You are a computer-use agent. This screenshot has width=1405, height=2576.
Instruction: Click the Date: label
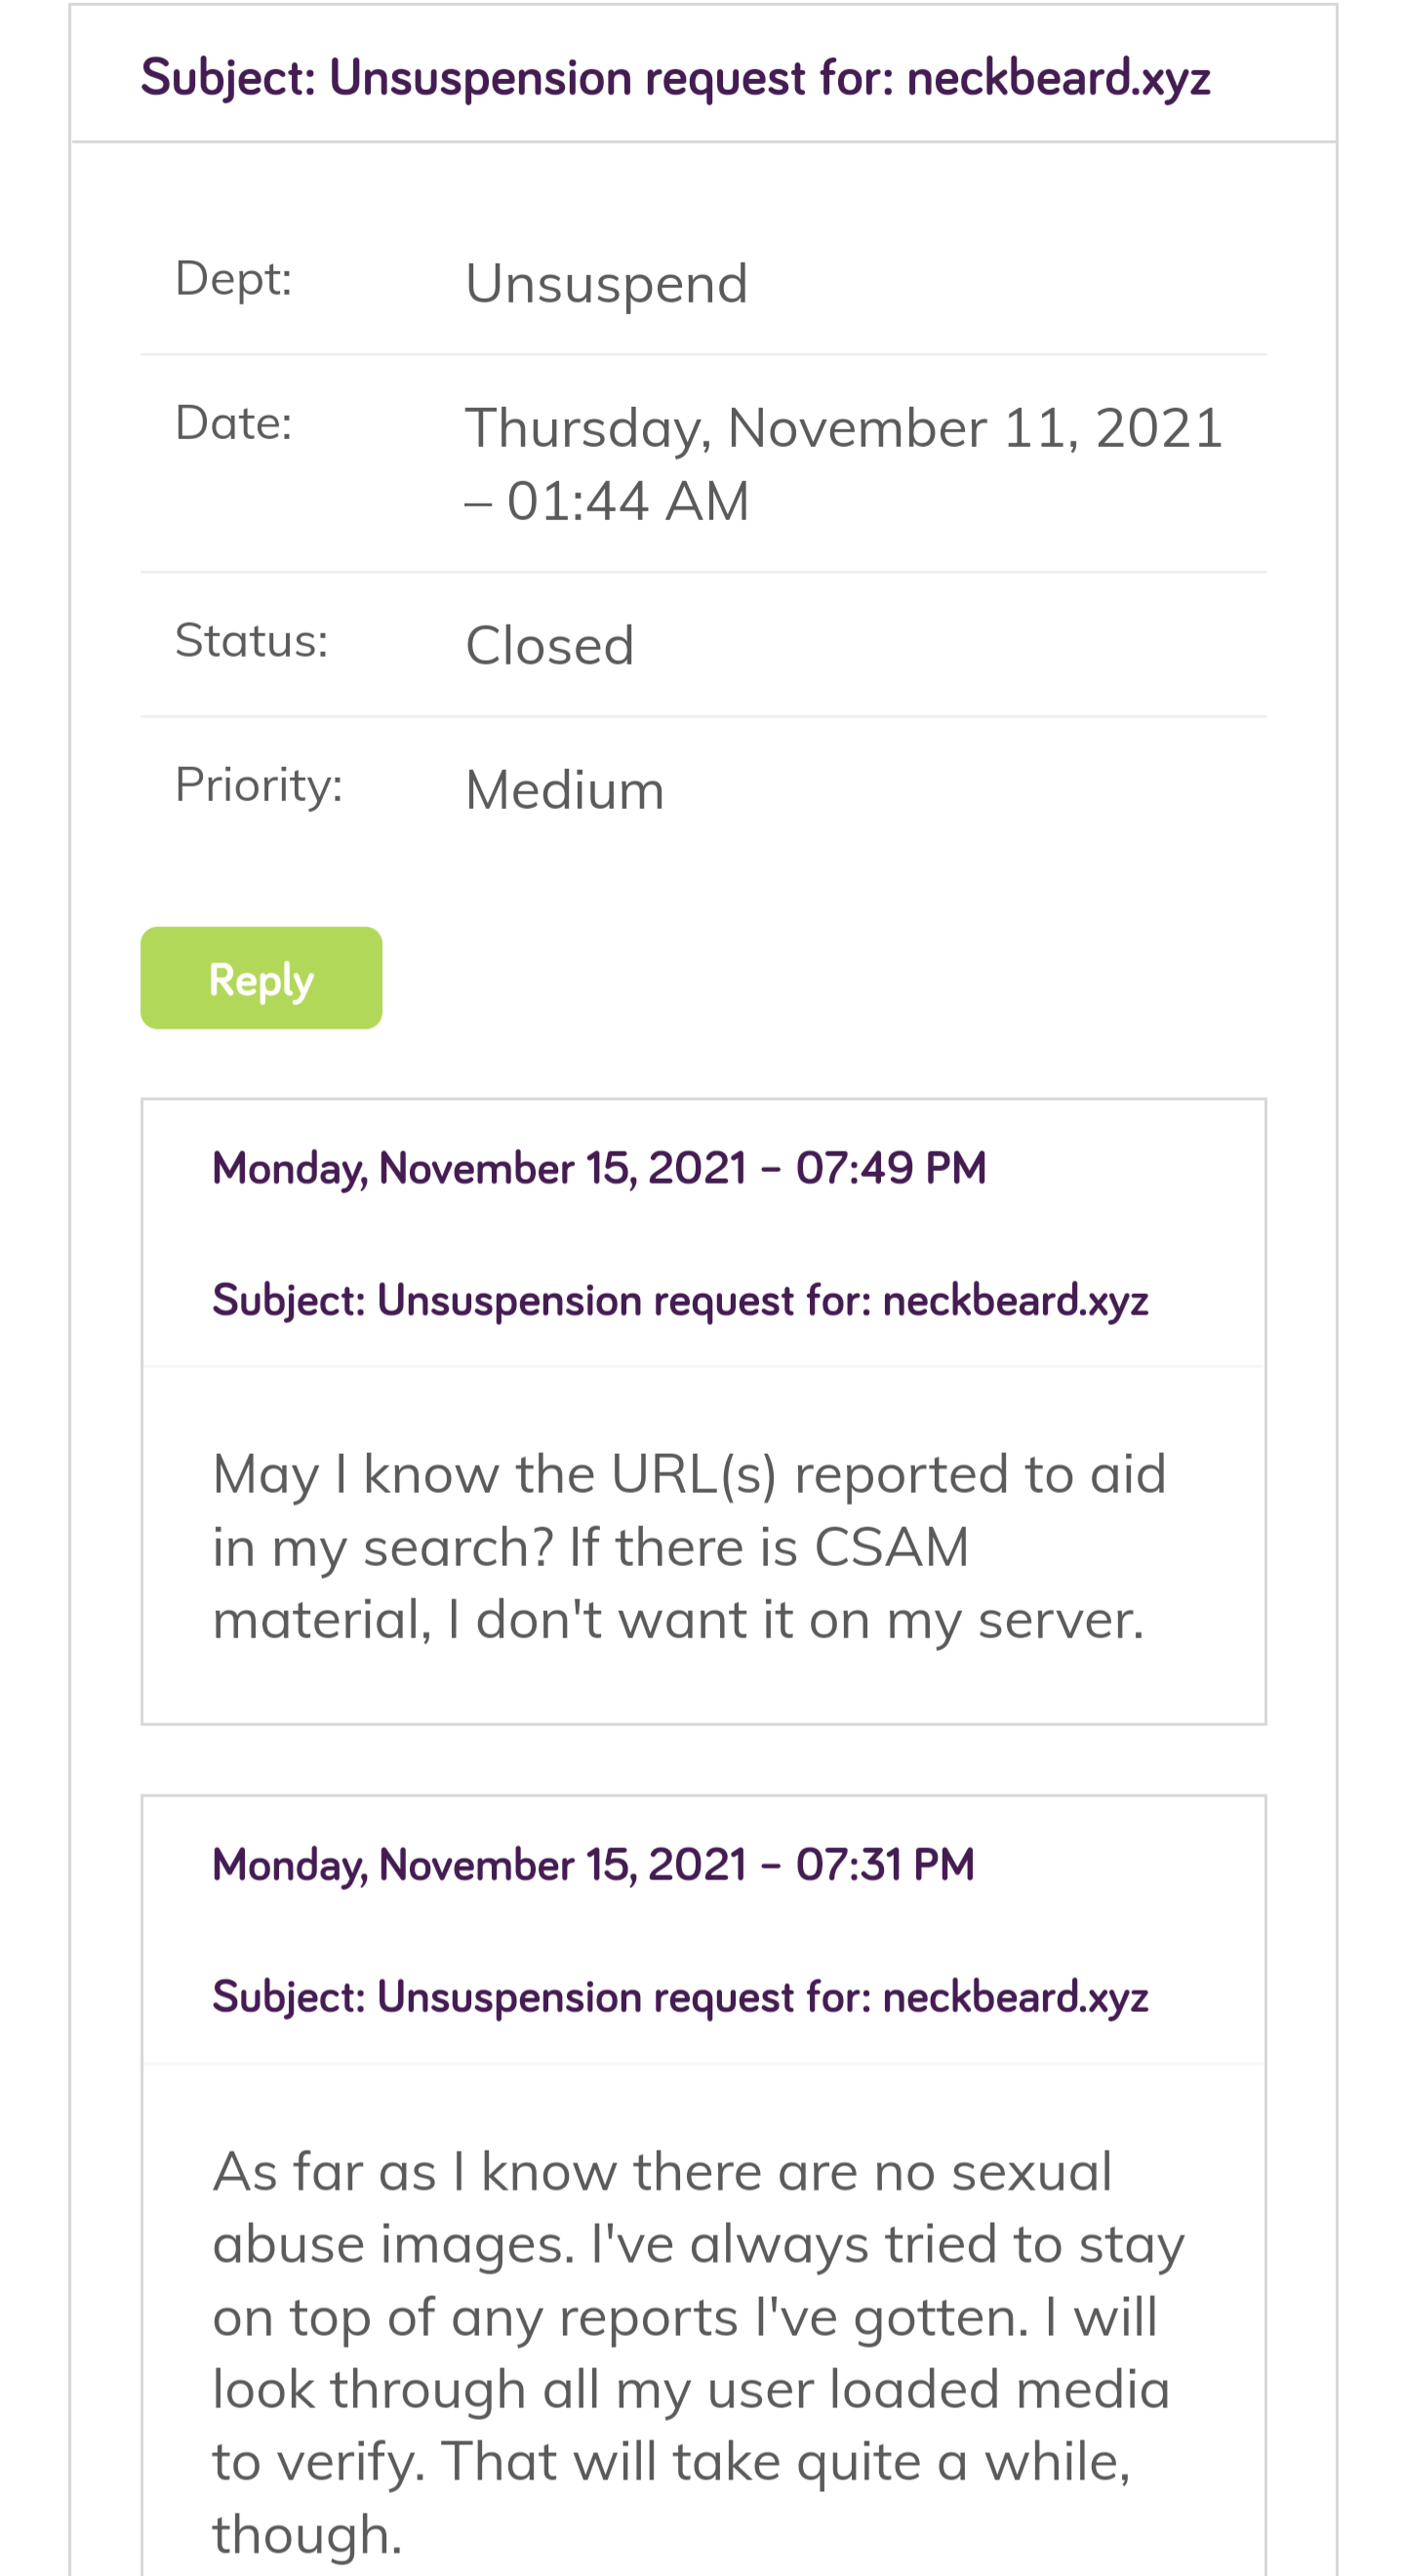[233, 423]
